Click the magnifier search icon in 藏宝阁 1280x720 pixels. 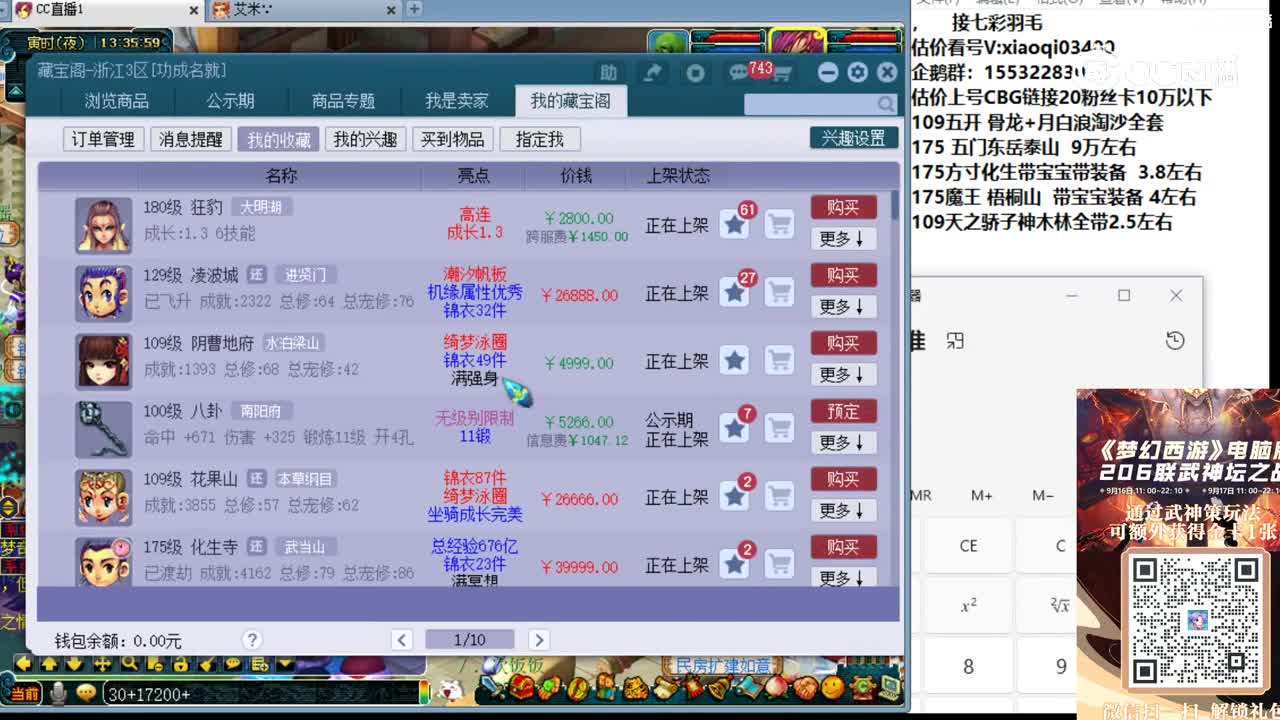886,104
